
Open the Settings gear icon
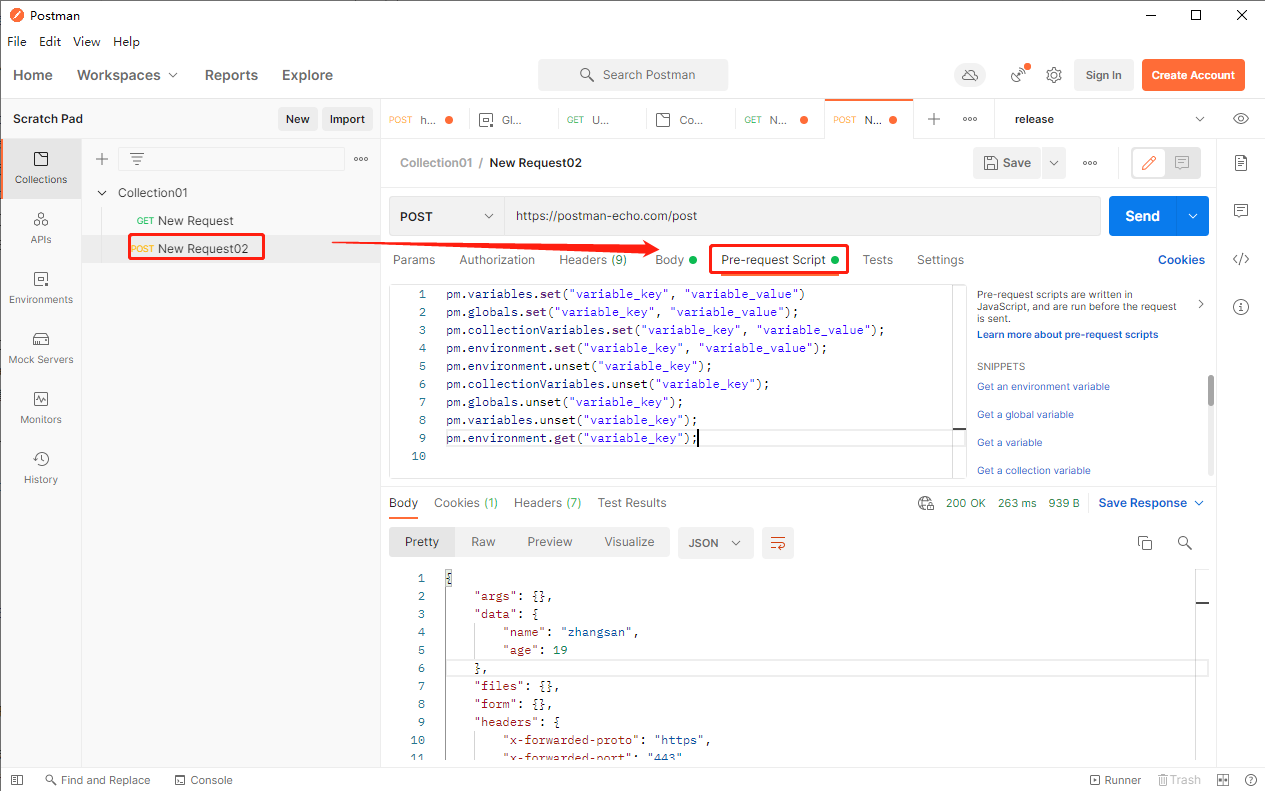coord(1053,75)
